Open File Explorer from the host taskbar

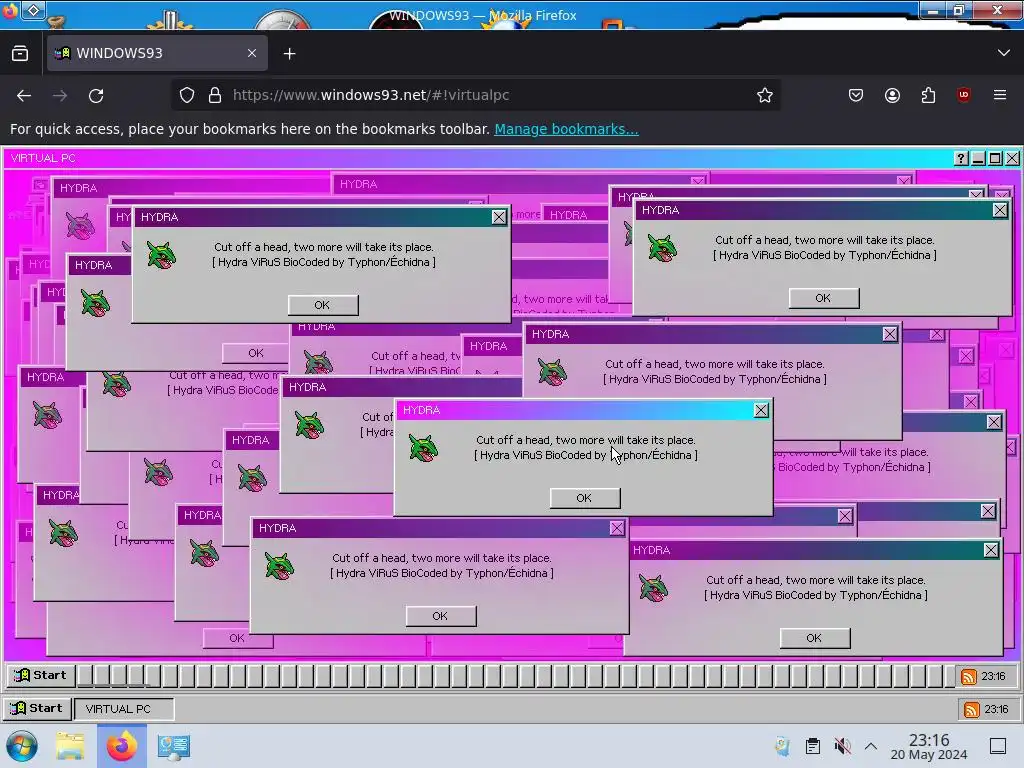71,746
